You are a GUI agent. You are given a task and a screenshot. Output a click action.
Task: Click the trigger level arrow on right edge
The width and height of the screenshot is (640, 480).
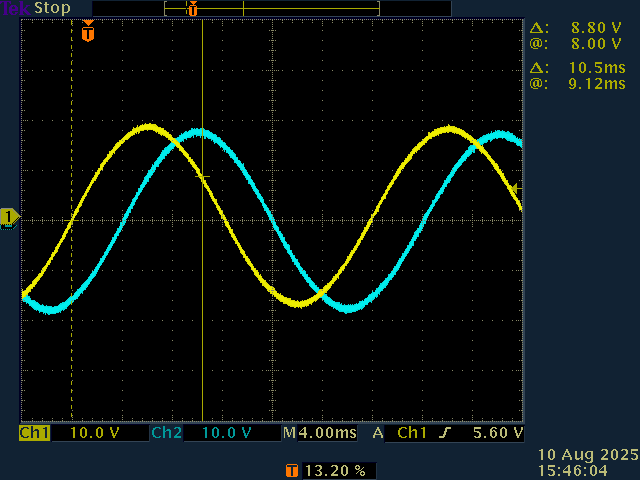[x=516, y=188]
